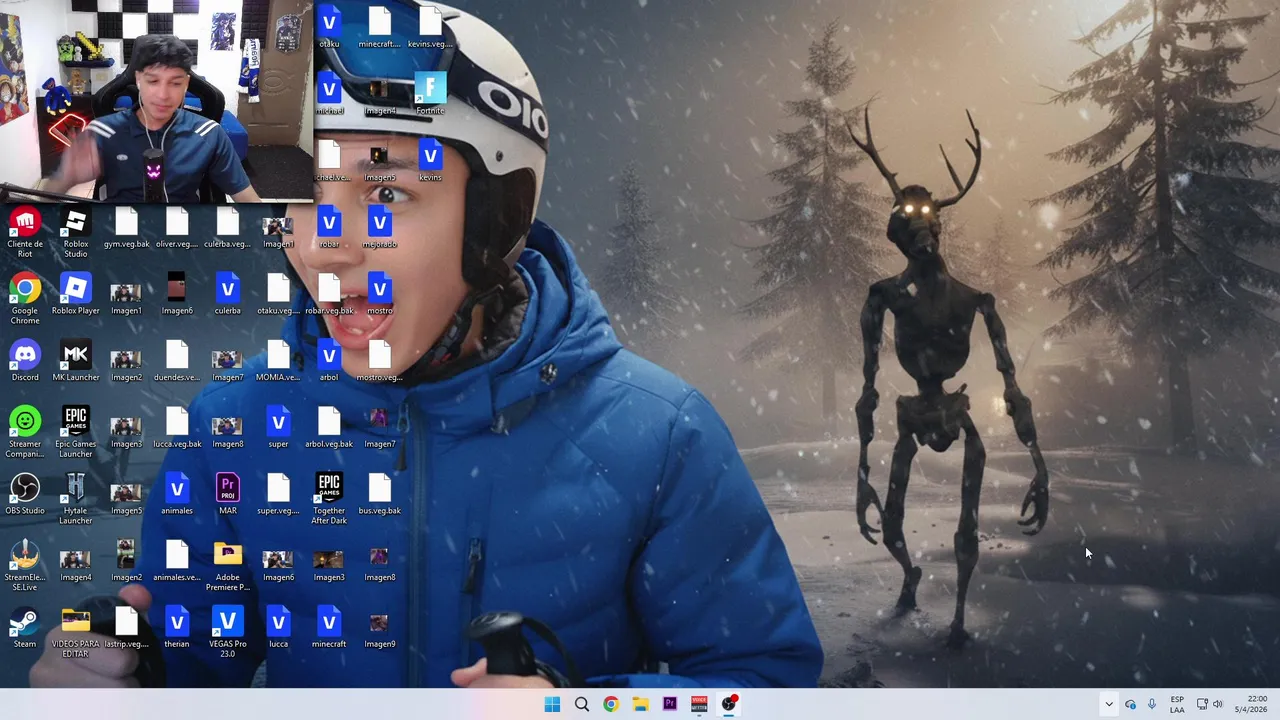This screenshot has height=720, width=1280.
Task: Select lucca.veg.bak backup file
Action: click(177, 428)
